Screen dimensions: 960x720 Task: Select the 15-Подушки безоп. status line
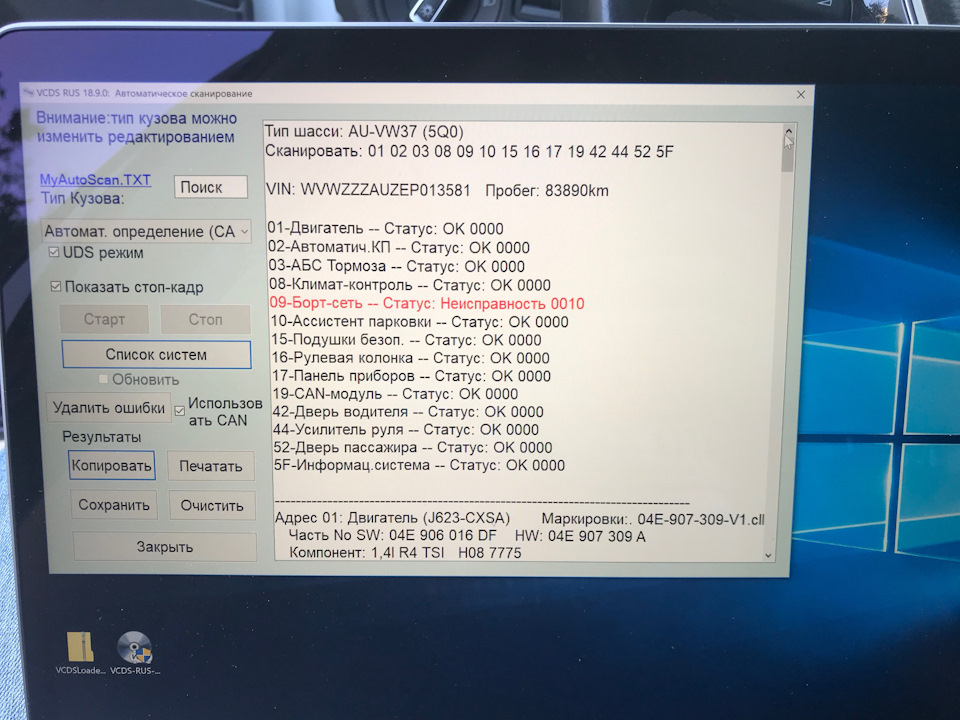click(407, 340)
